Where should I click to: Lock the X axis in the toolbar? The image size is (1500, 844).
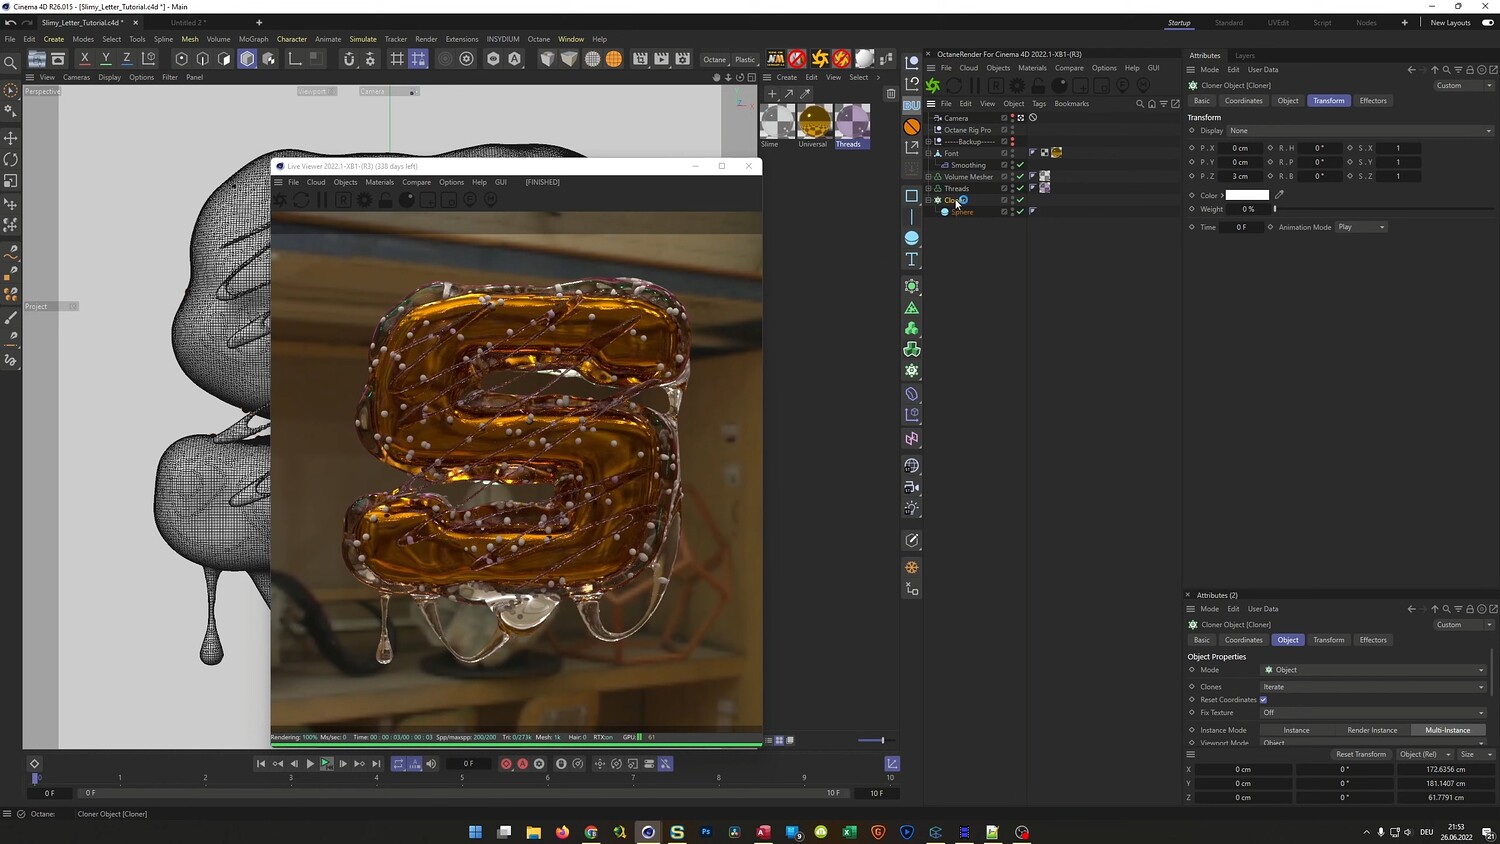84,59
